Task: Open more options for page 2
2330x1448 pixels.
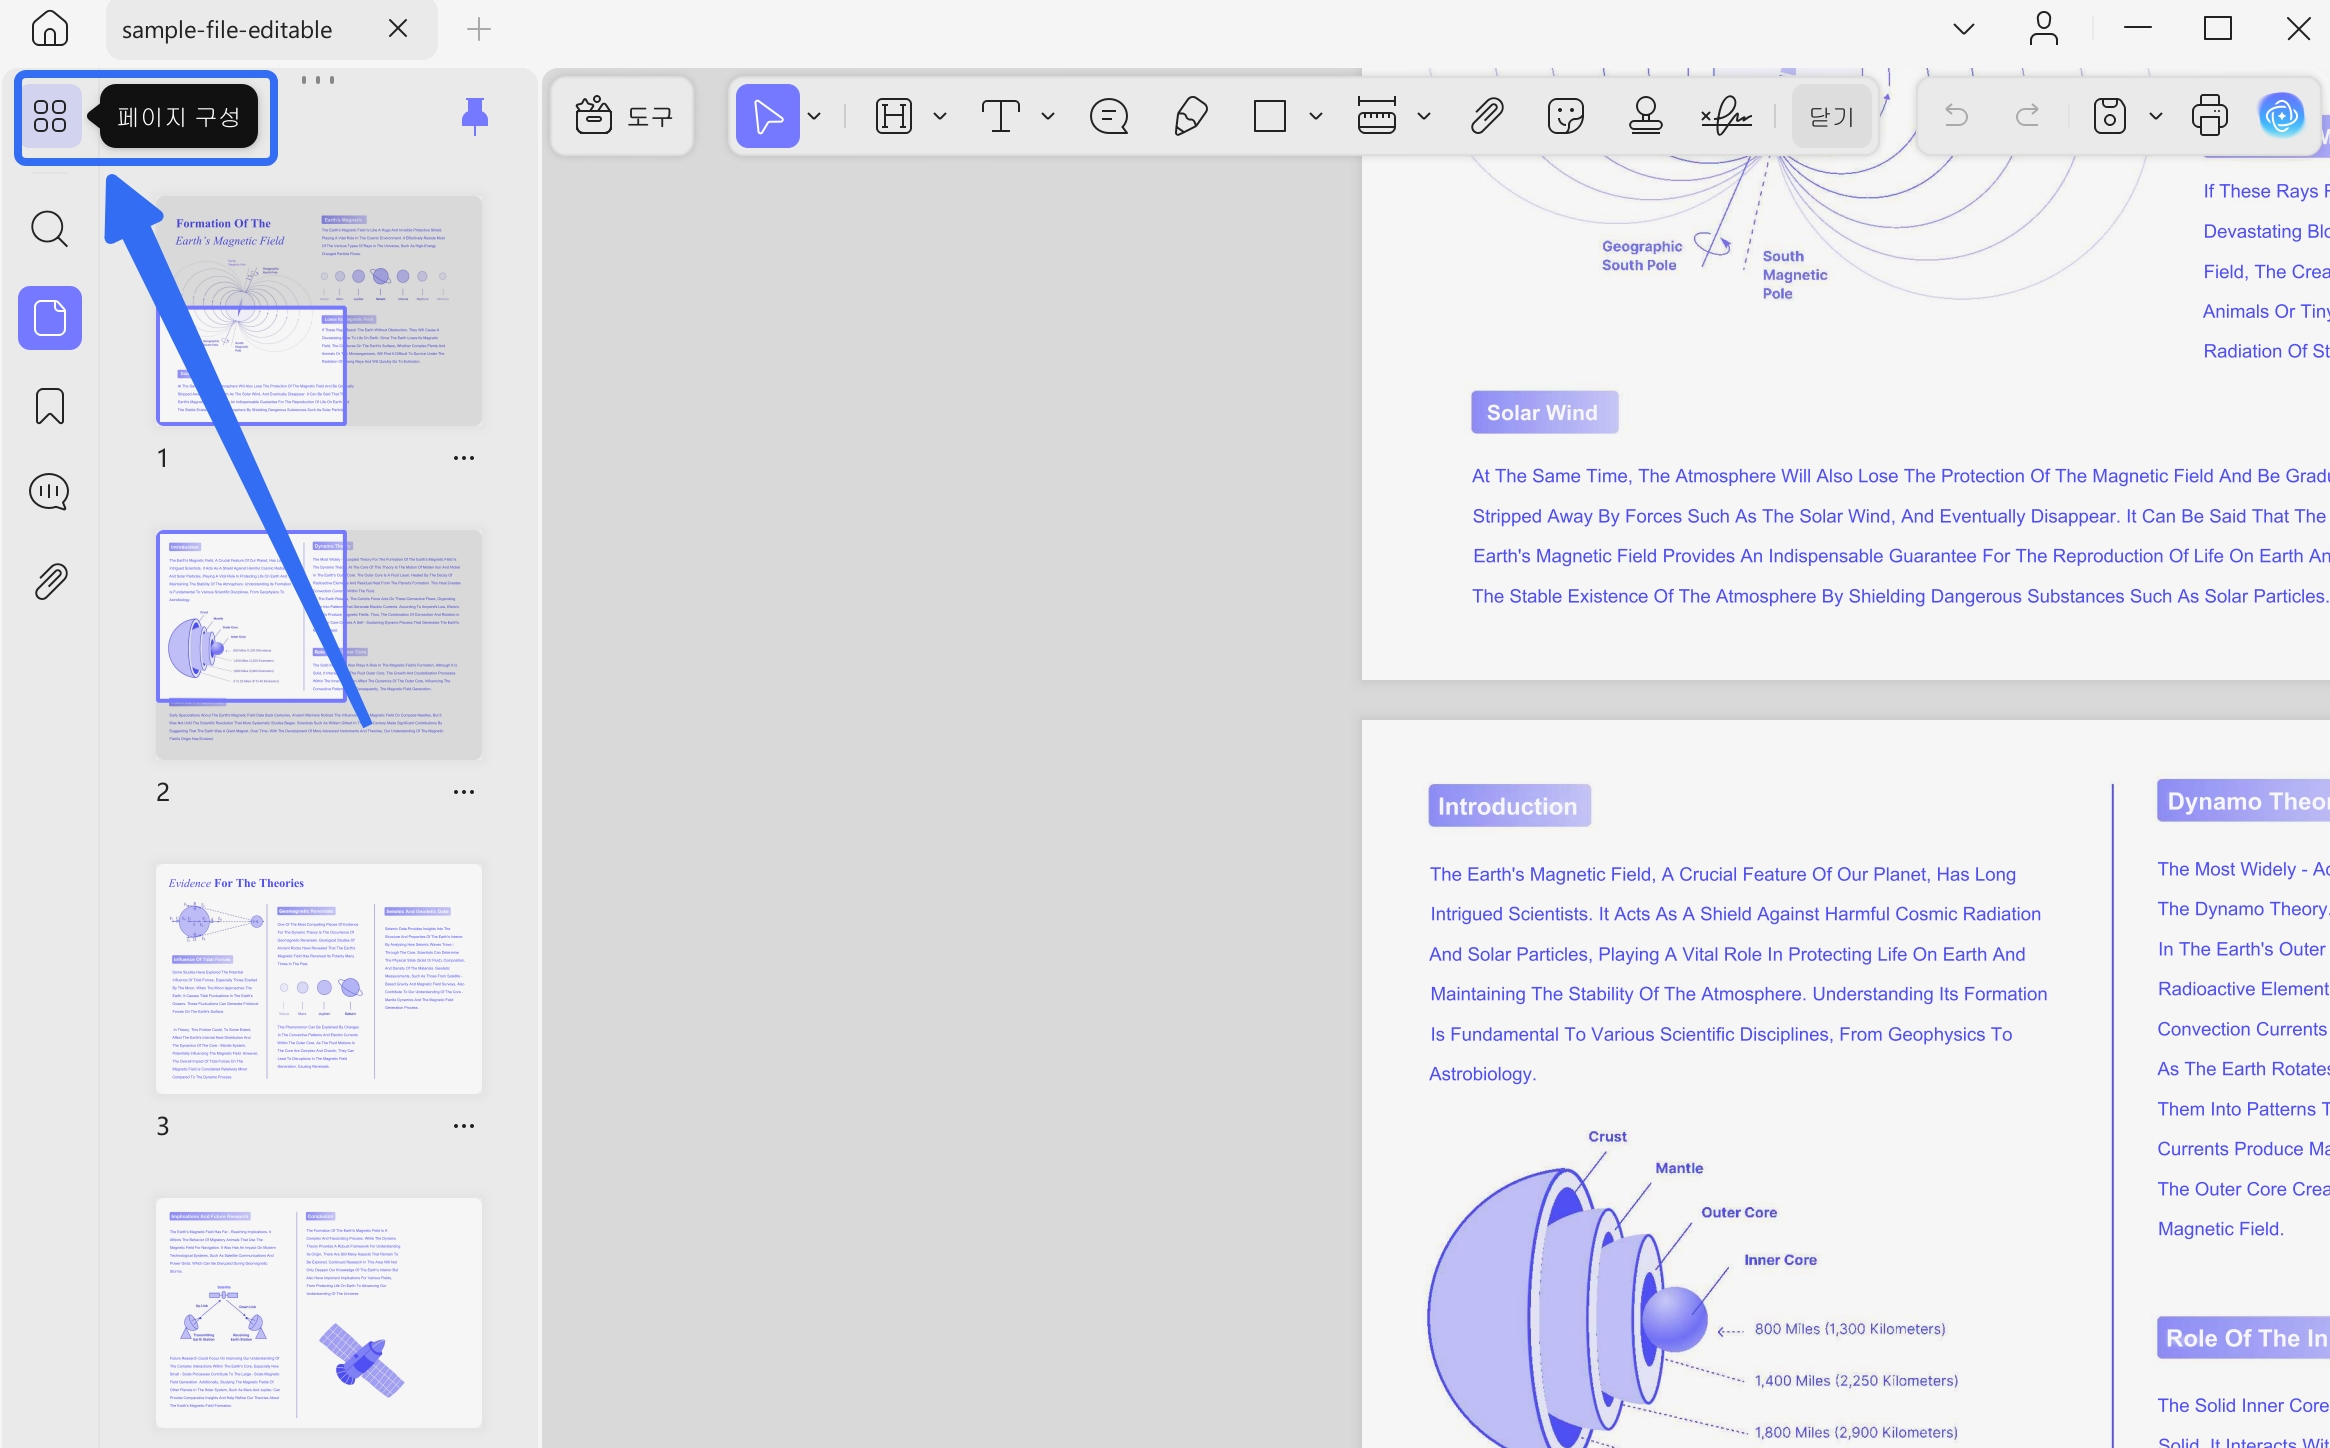Action: pyautogui.click(x=464, y=792)
